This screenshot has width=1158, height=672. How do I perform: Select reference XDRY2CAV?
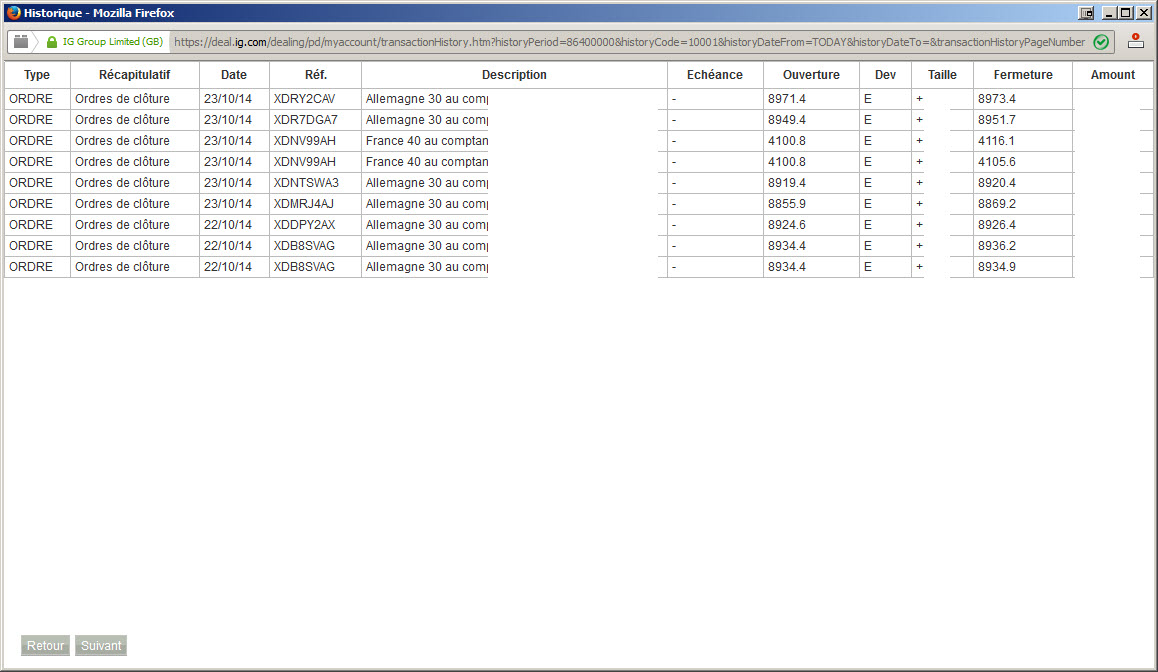(304, 99)
